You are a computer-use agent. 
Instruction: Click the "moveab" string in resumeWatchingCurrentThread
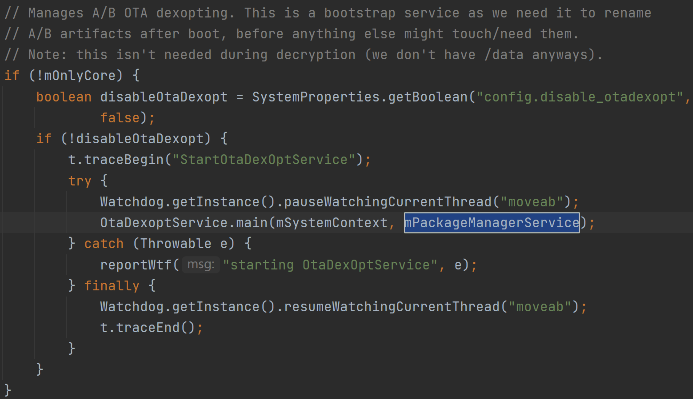(540, 307)
